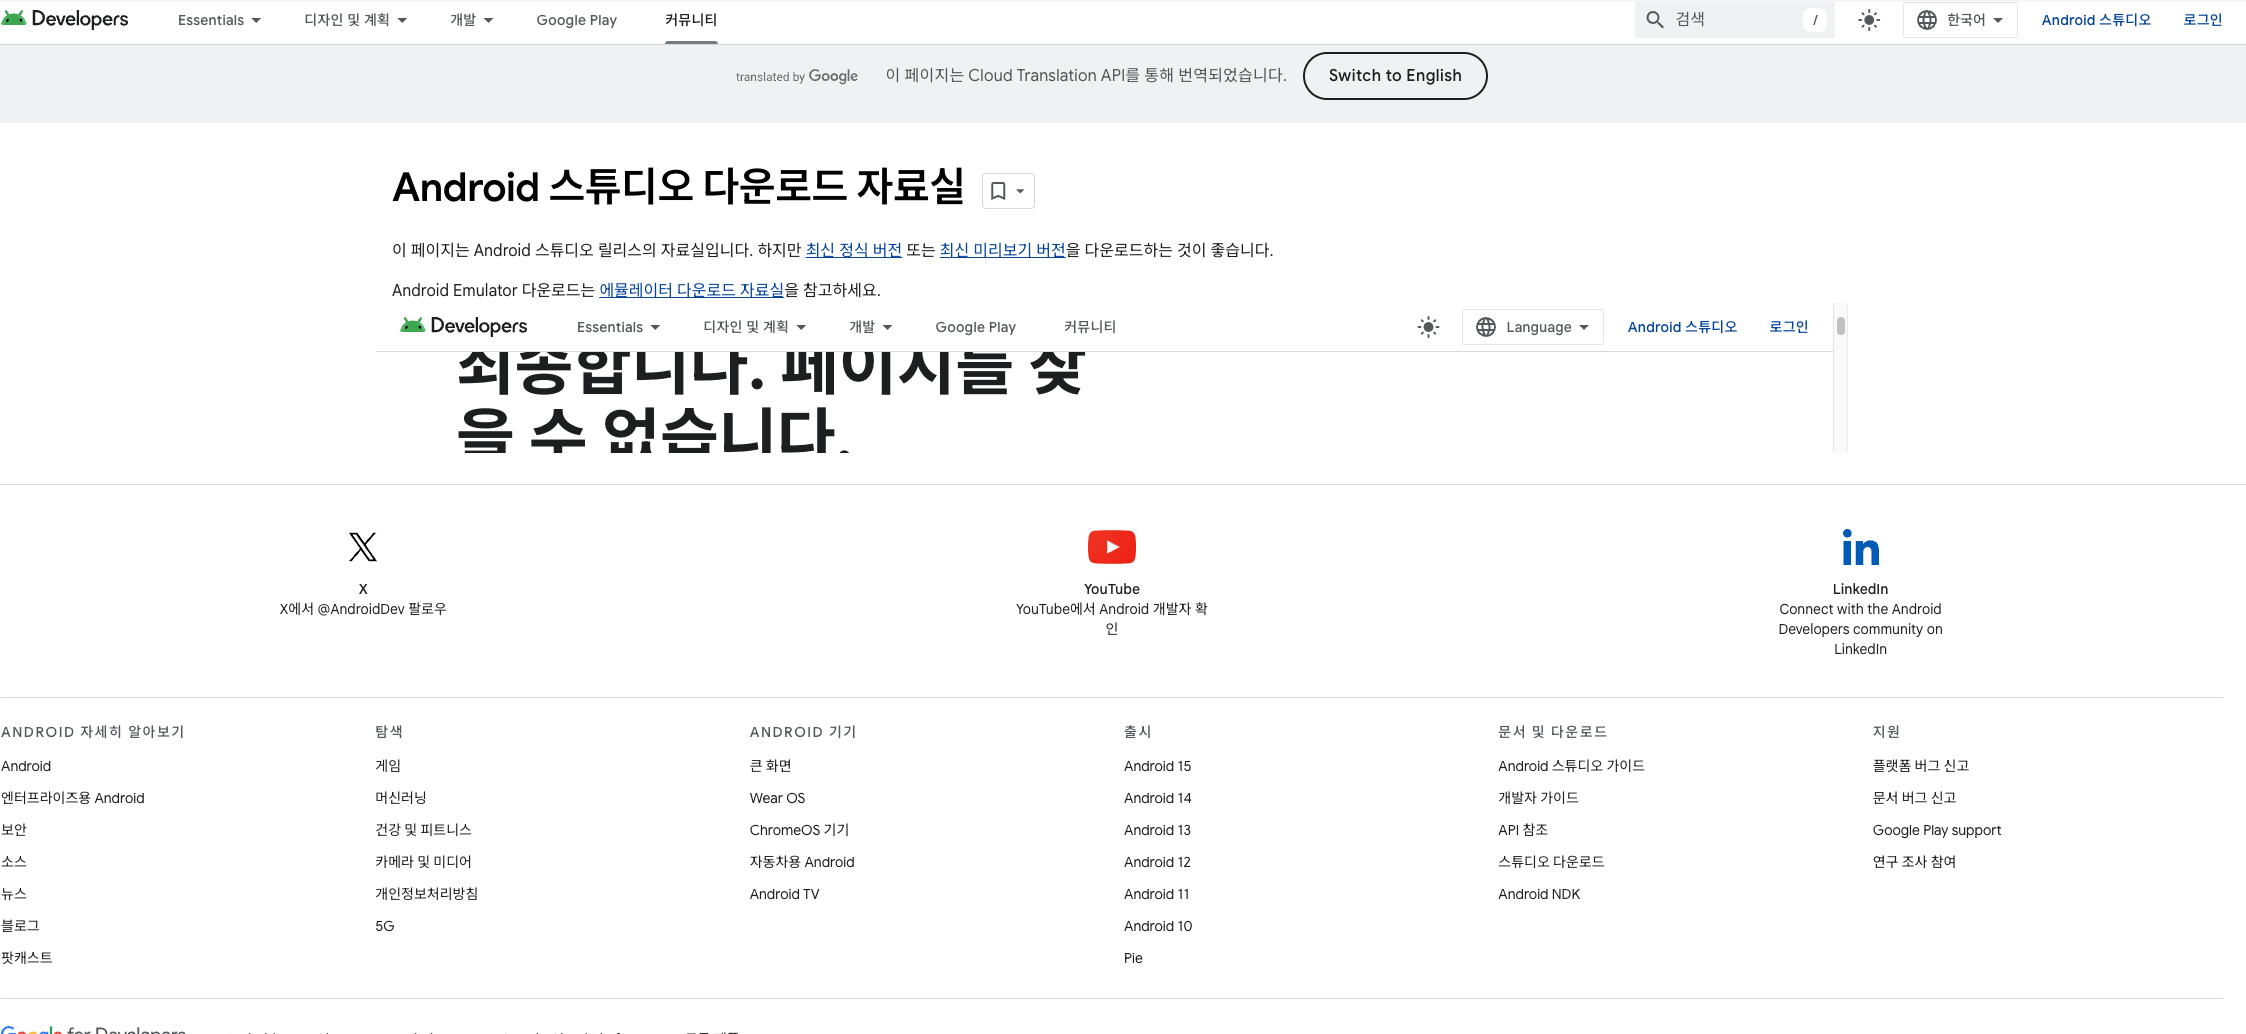2246x1034 pixels.
Task: Click the YouTube play logo icon
Action: tap(1112, 547)
